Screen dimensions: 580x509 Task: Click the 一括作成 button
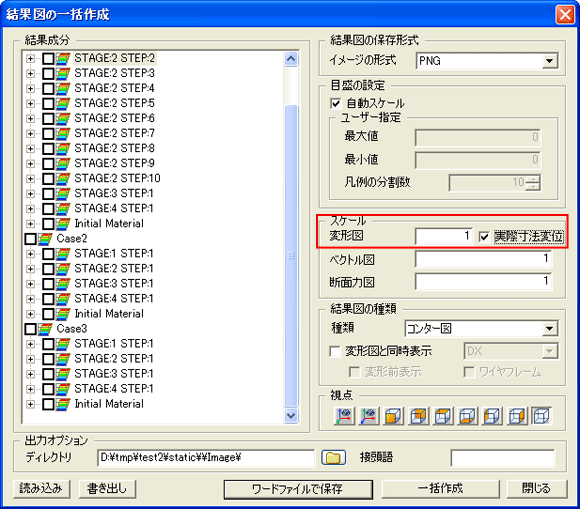[x=440, y=489]
